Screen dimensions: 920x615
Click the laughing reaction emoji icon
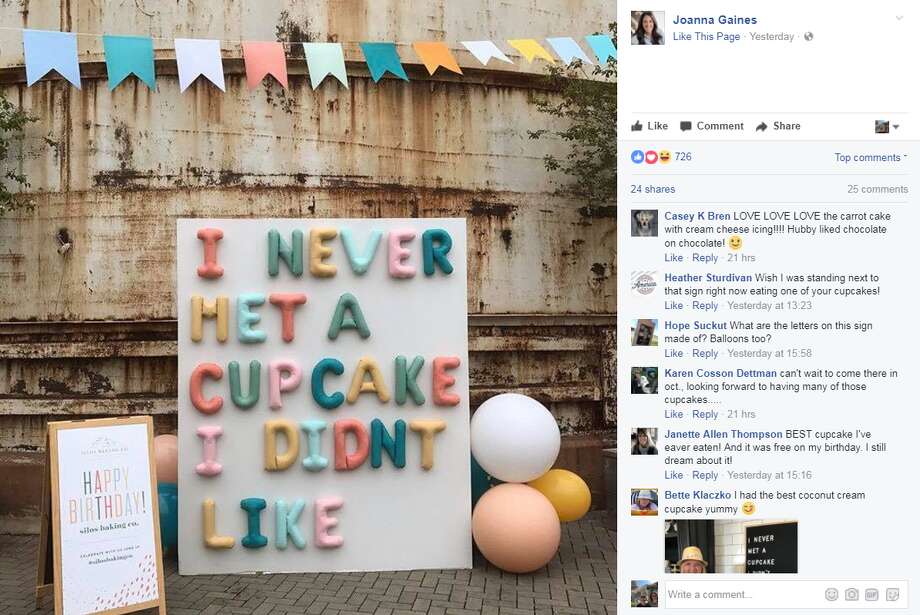click(664, 157)
